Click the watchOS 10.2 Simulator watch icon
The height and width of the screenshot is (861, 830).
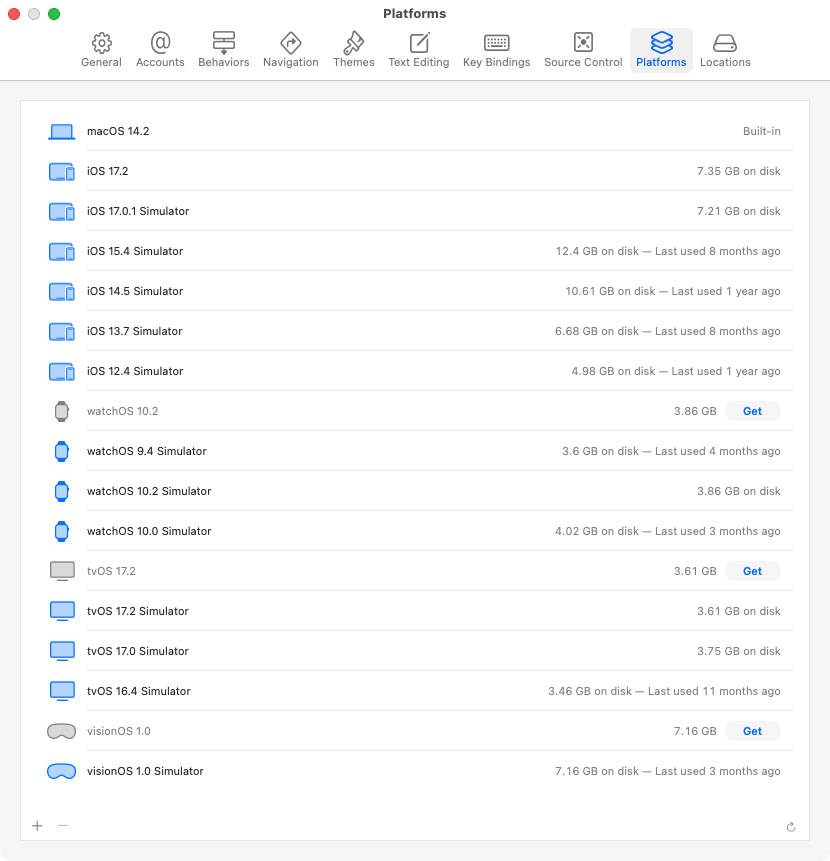pos(61,491)
